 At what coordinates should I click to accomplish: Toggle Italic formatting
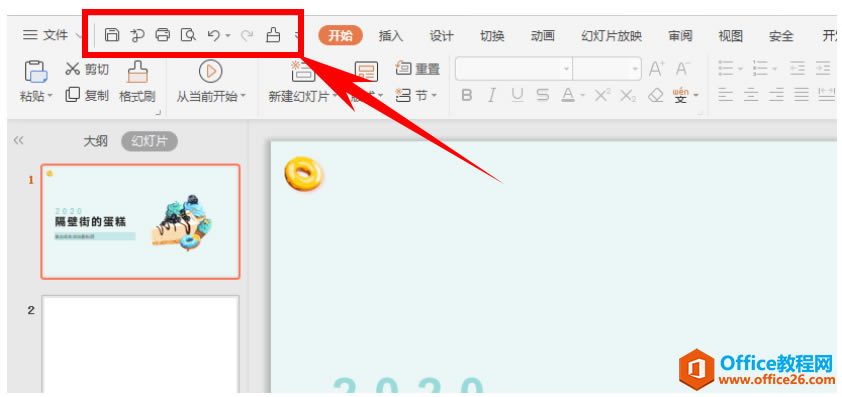coord(491,96)
